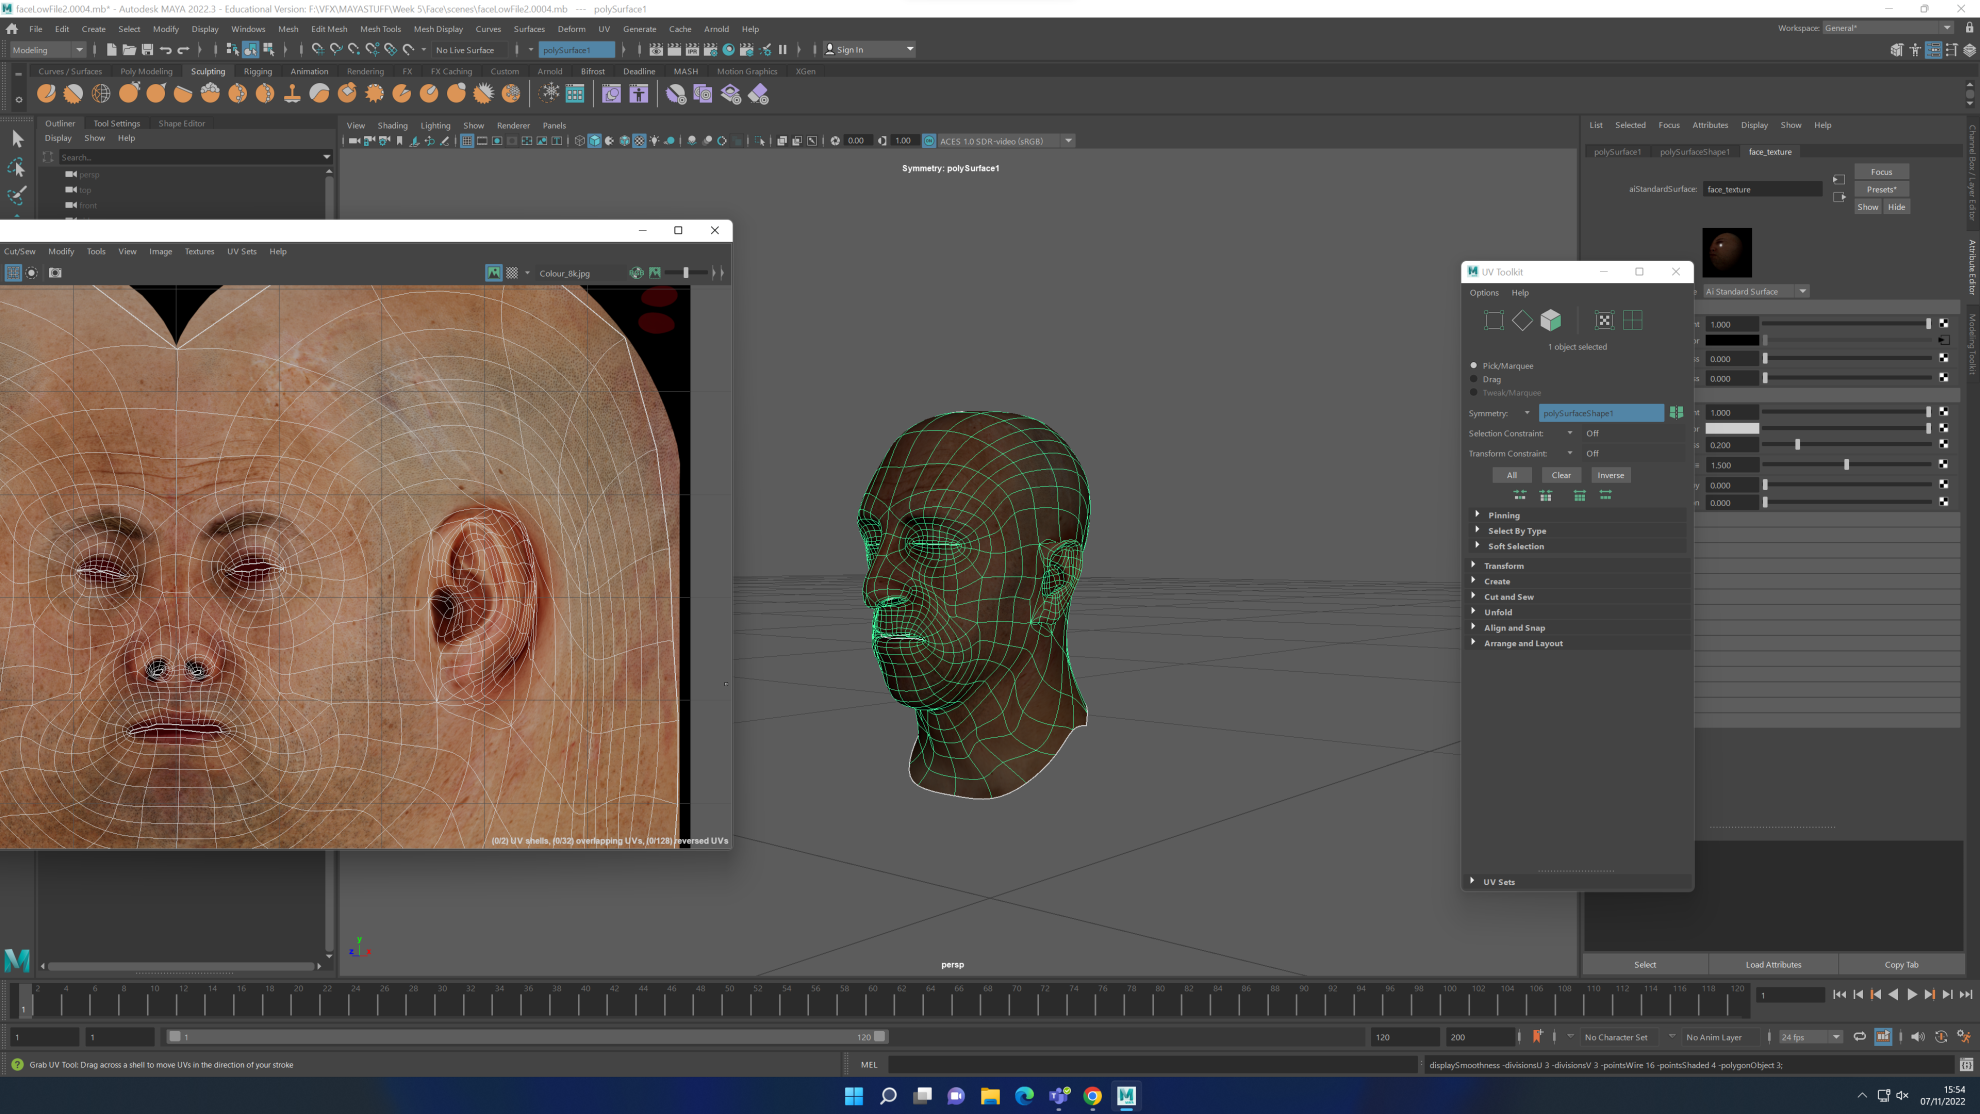Click the light grey color swatch in Attribute Editor

[1732, 428]
